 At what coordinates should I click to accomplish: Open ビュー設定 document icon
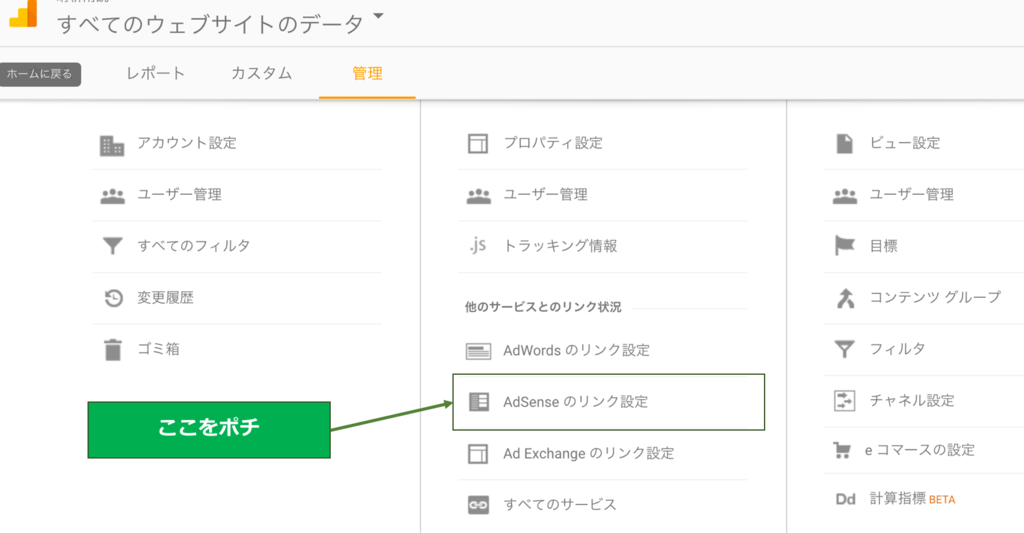pyautogui.click(x=845, y=144)
